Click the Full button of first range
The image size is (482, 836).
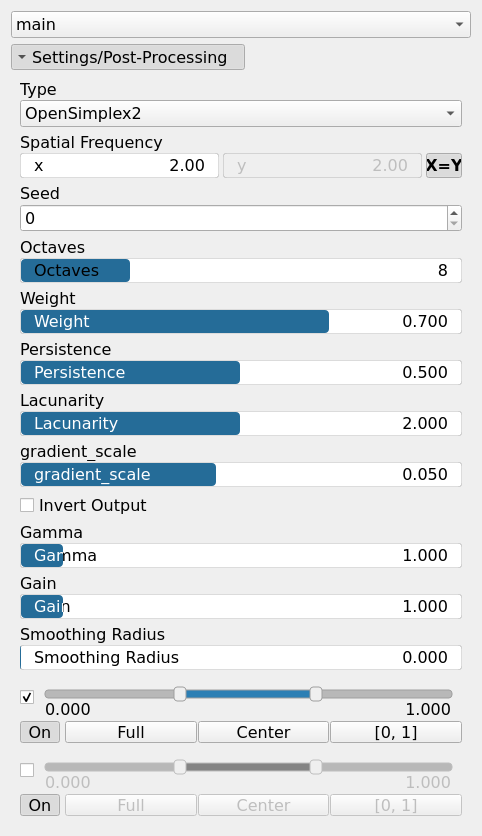coord(131,732)
